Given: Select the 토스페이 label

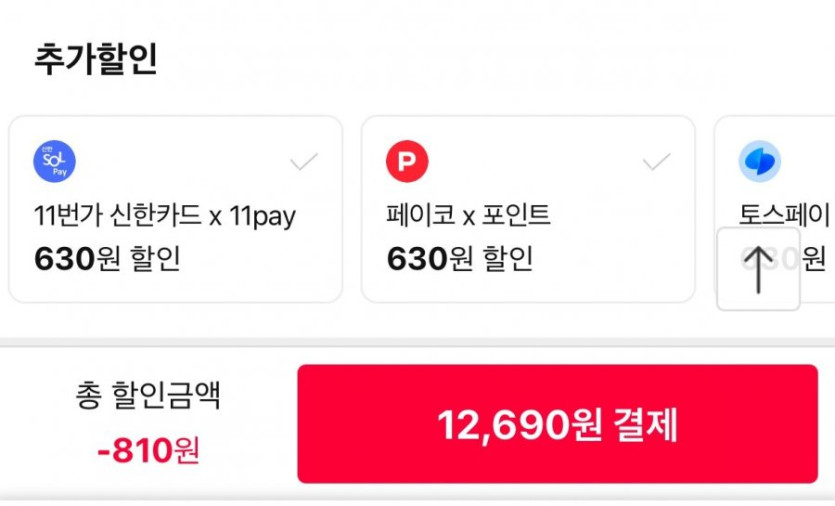Looking at the screenshot, I should click(785, 215).
